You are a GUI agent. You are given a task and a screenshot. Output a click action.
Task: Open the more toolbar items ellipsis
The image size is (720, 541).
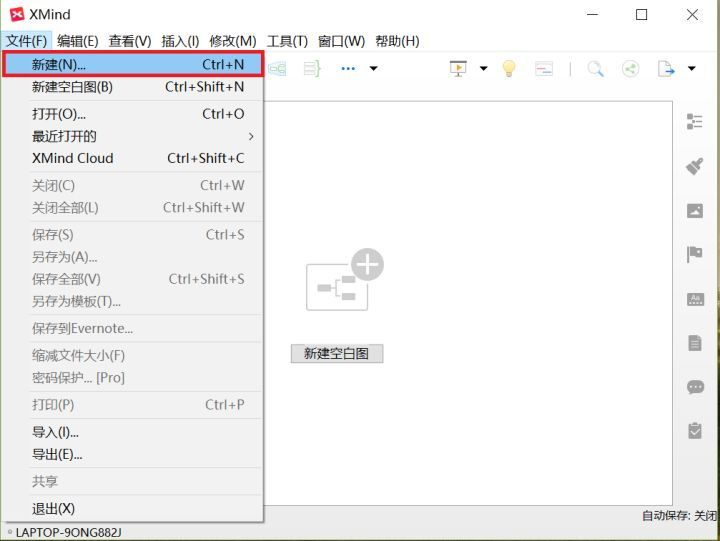pyautogui.click(x=348, y=69)
